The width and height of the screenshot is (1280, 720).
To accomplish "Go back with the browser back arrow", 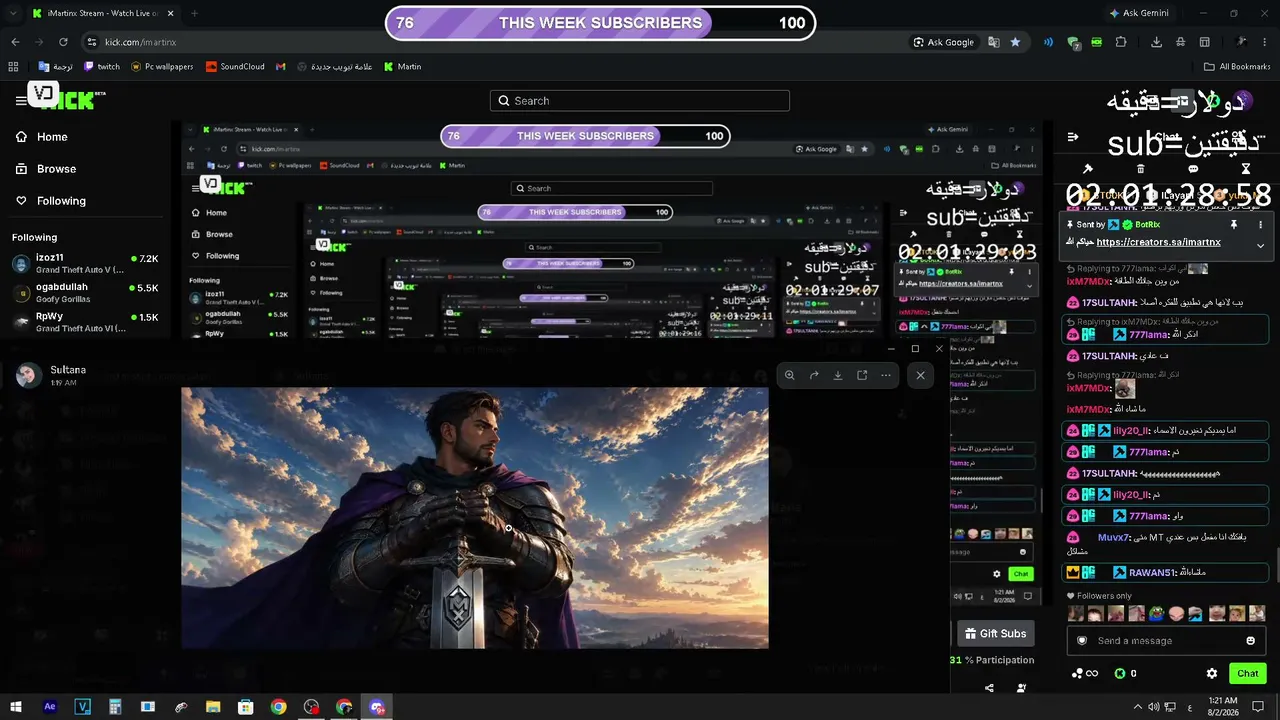I will (x=15, y=42).
